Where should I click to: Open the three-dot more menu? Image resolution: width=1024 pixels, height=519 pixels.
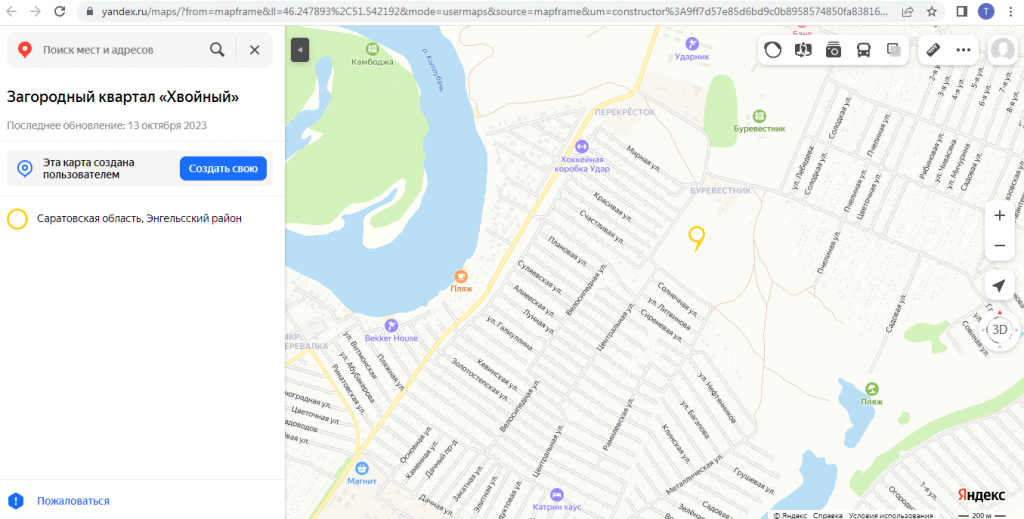[963, 50]
